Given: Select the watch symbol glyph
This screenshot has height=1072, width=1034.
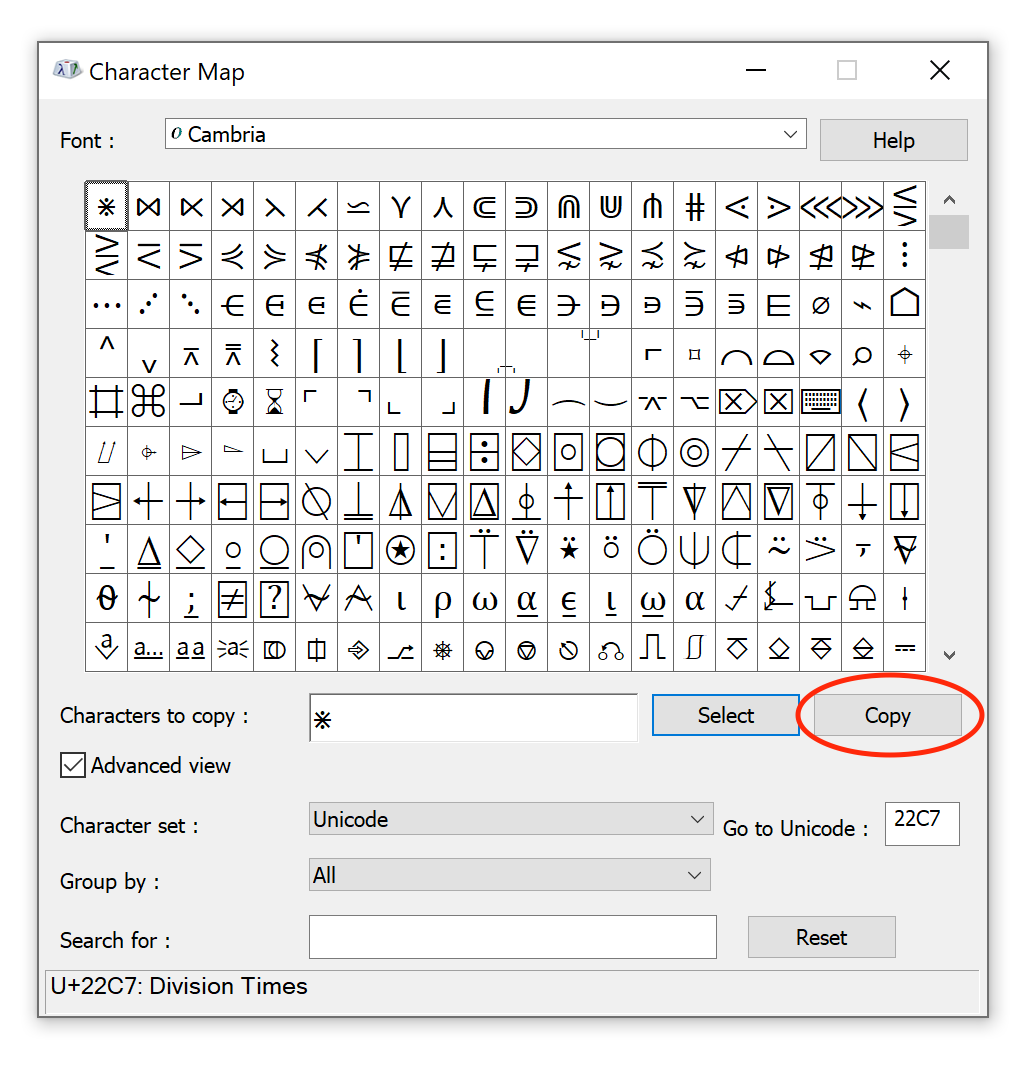Looking at the screenshot, I should (233, 402).
